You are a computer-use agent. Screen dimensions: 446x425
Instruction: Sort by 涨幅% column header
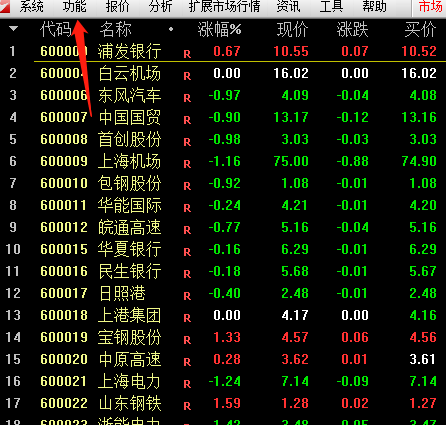tap(219, 29)
